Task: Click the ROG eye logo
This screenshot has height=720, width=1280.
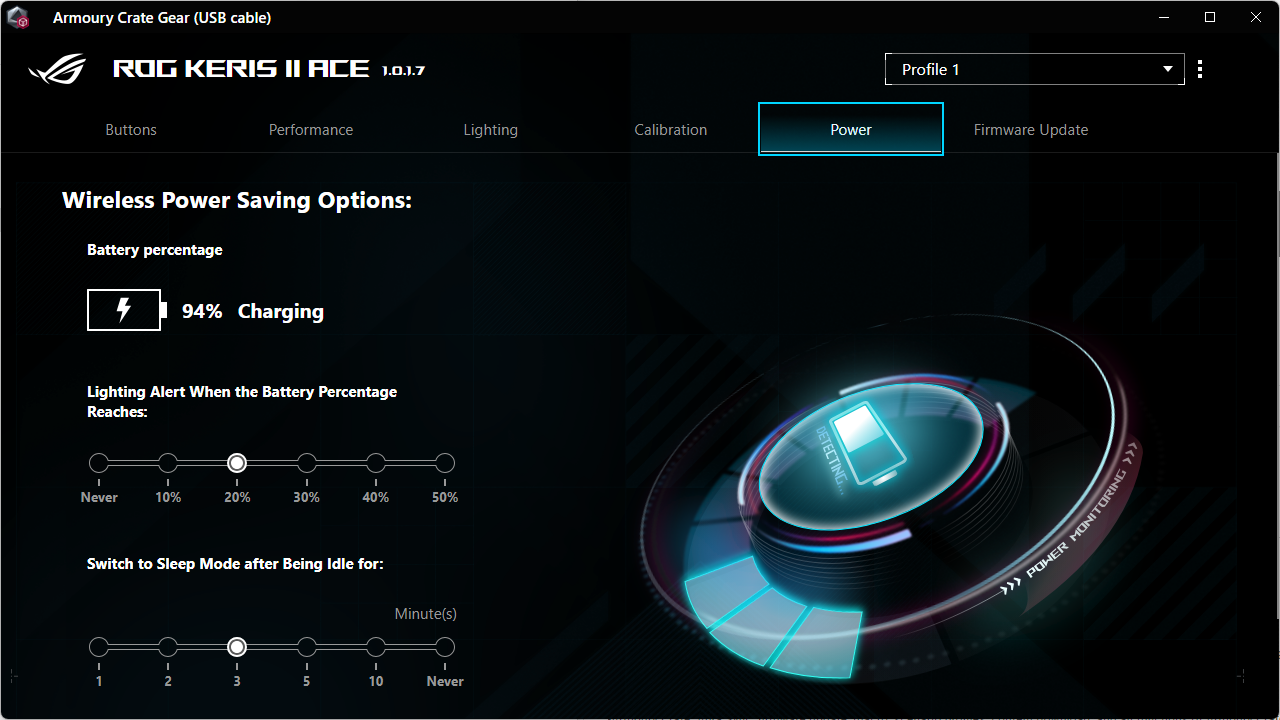Action: (58, 69)
